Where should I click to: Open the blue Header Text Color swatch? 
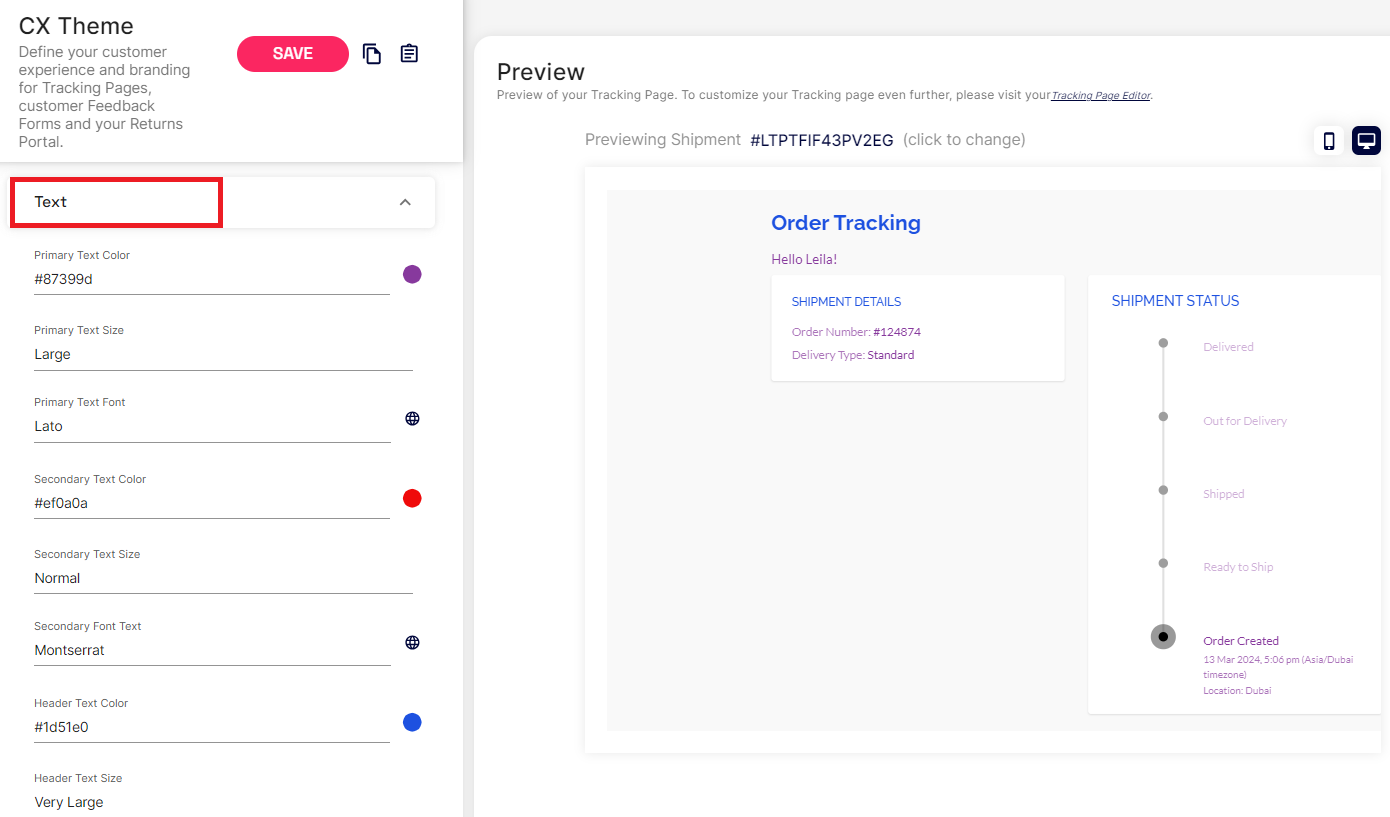pos(412,723)
